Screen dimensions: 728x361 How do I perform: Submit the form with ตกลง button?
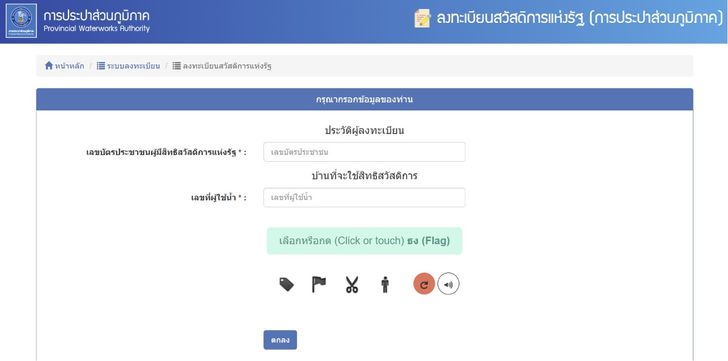click(x=280, y=340)
